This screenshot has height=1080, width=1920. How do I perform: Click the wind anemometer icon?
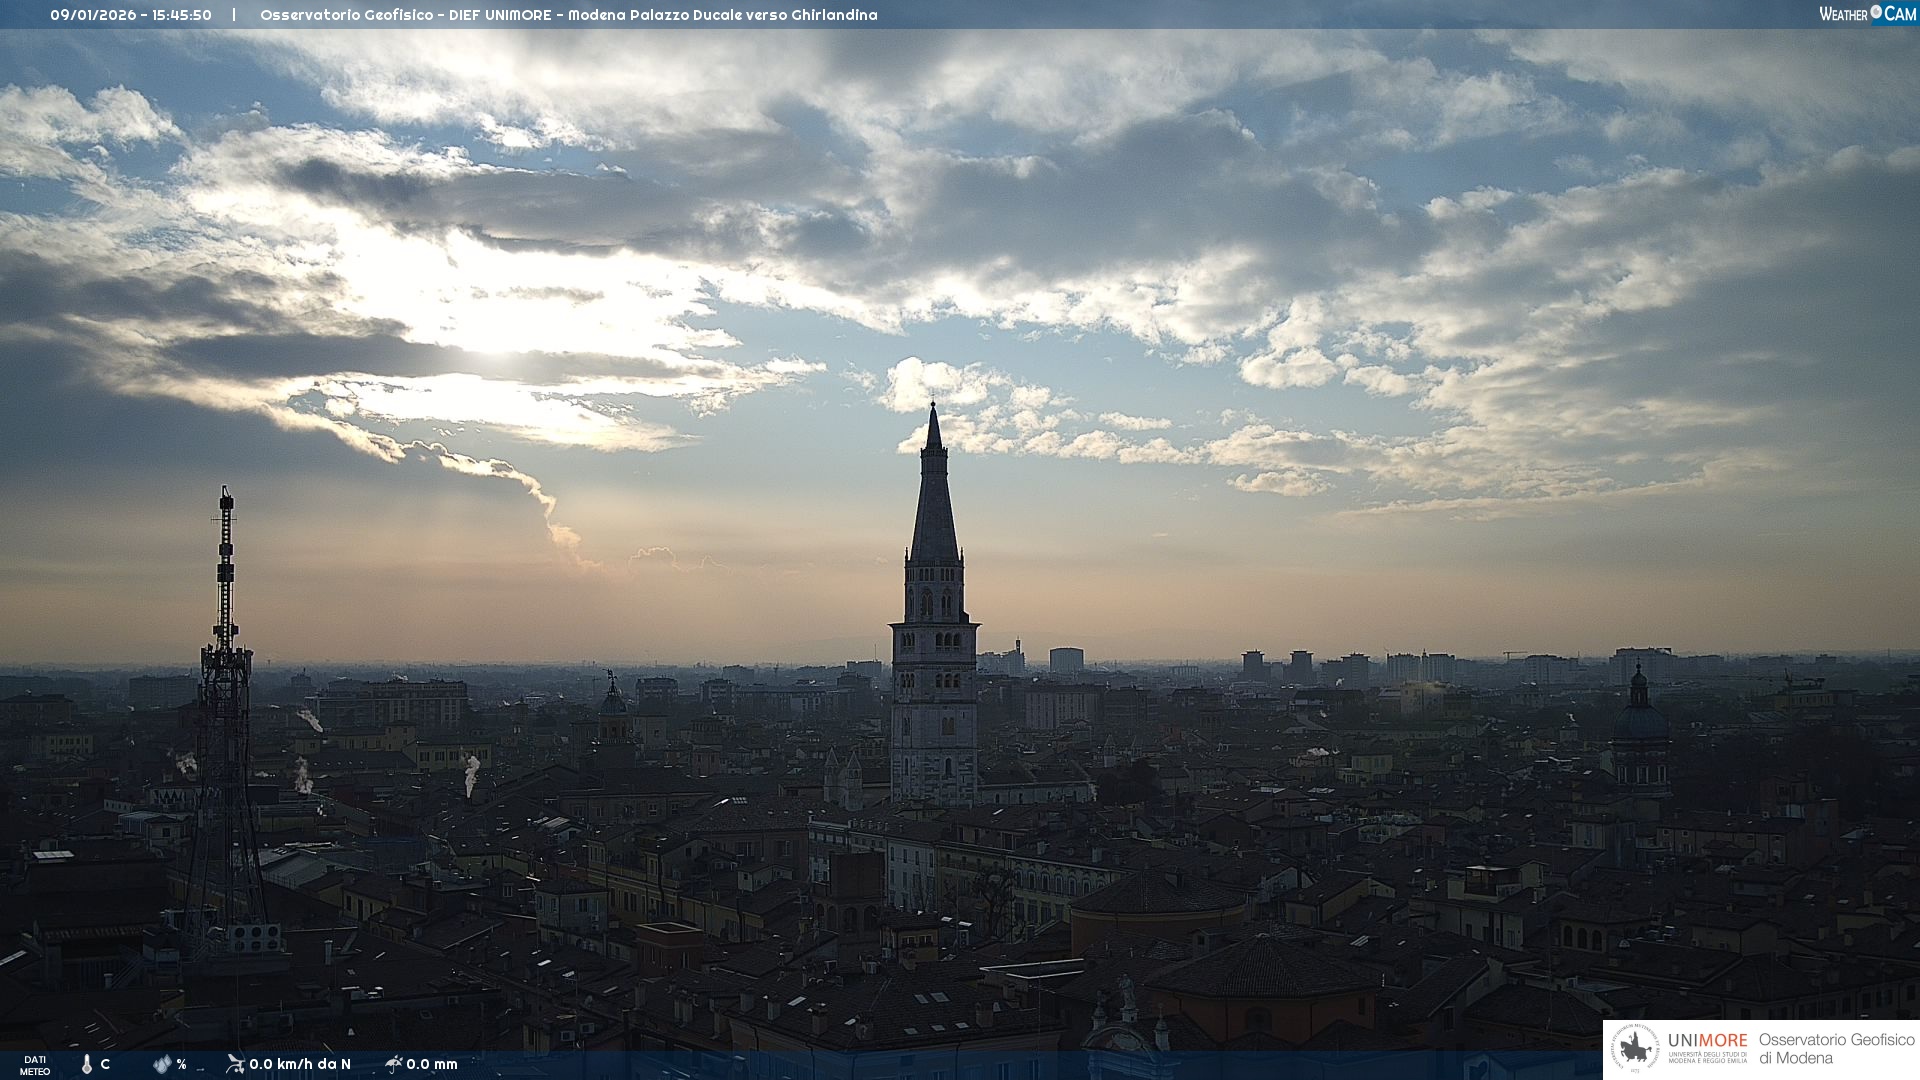tap(235, 1064)
